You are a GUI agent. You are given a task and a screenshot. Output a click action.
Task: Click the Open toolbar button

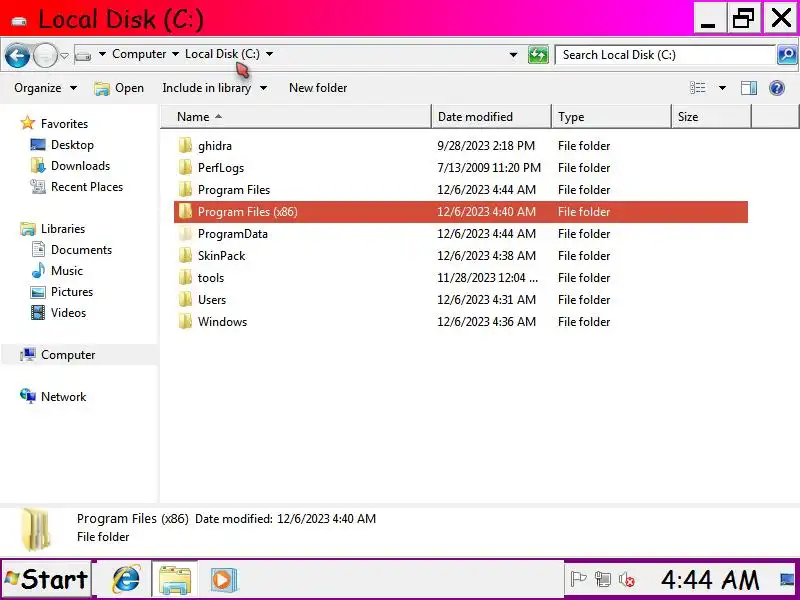tap(119, 88)
